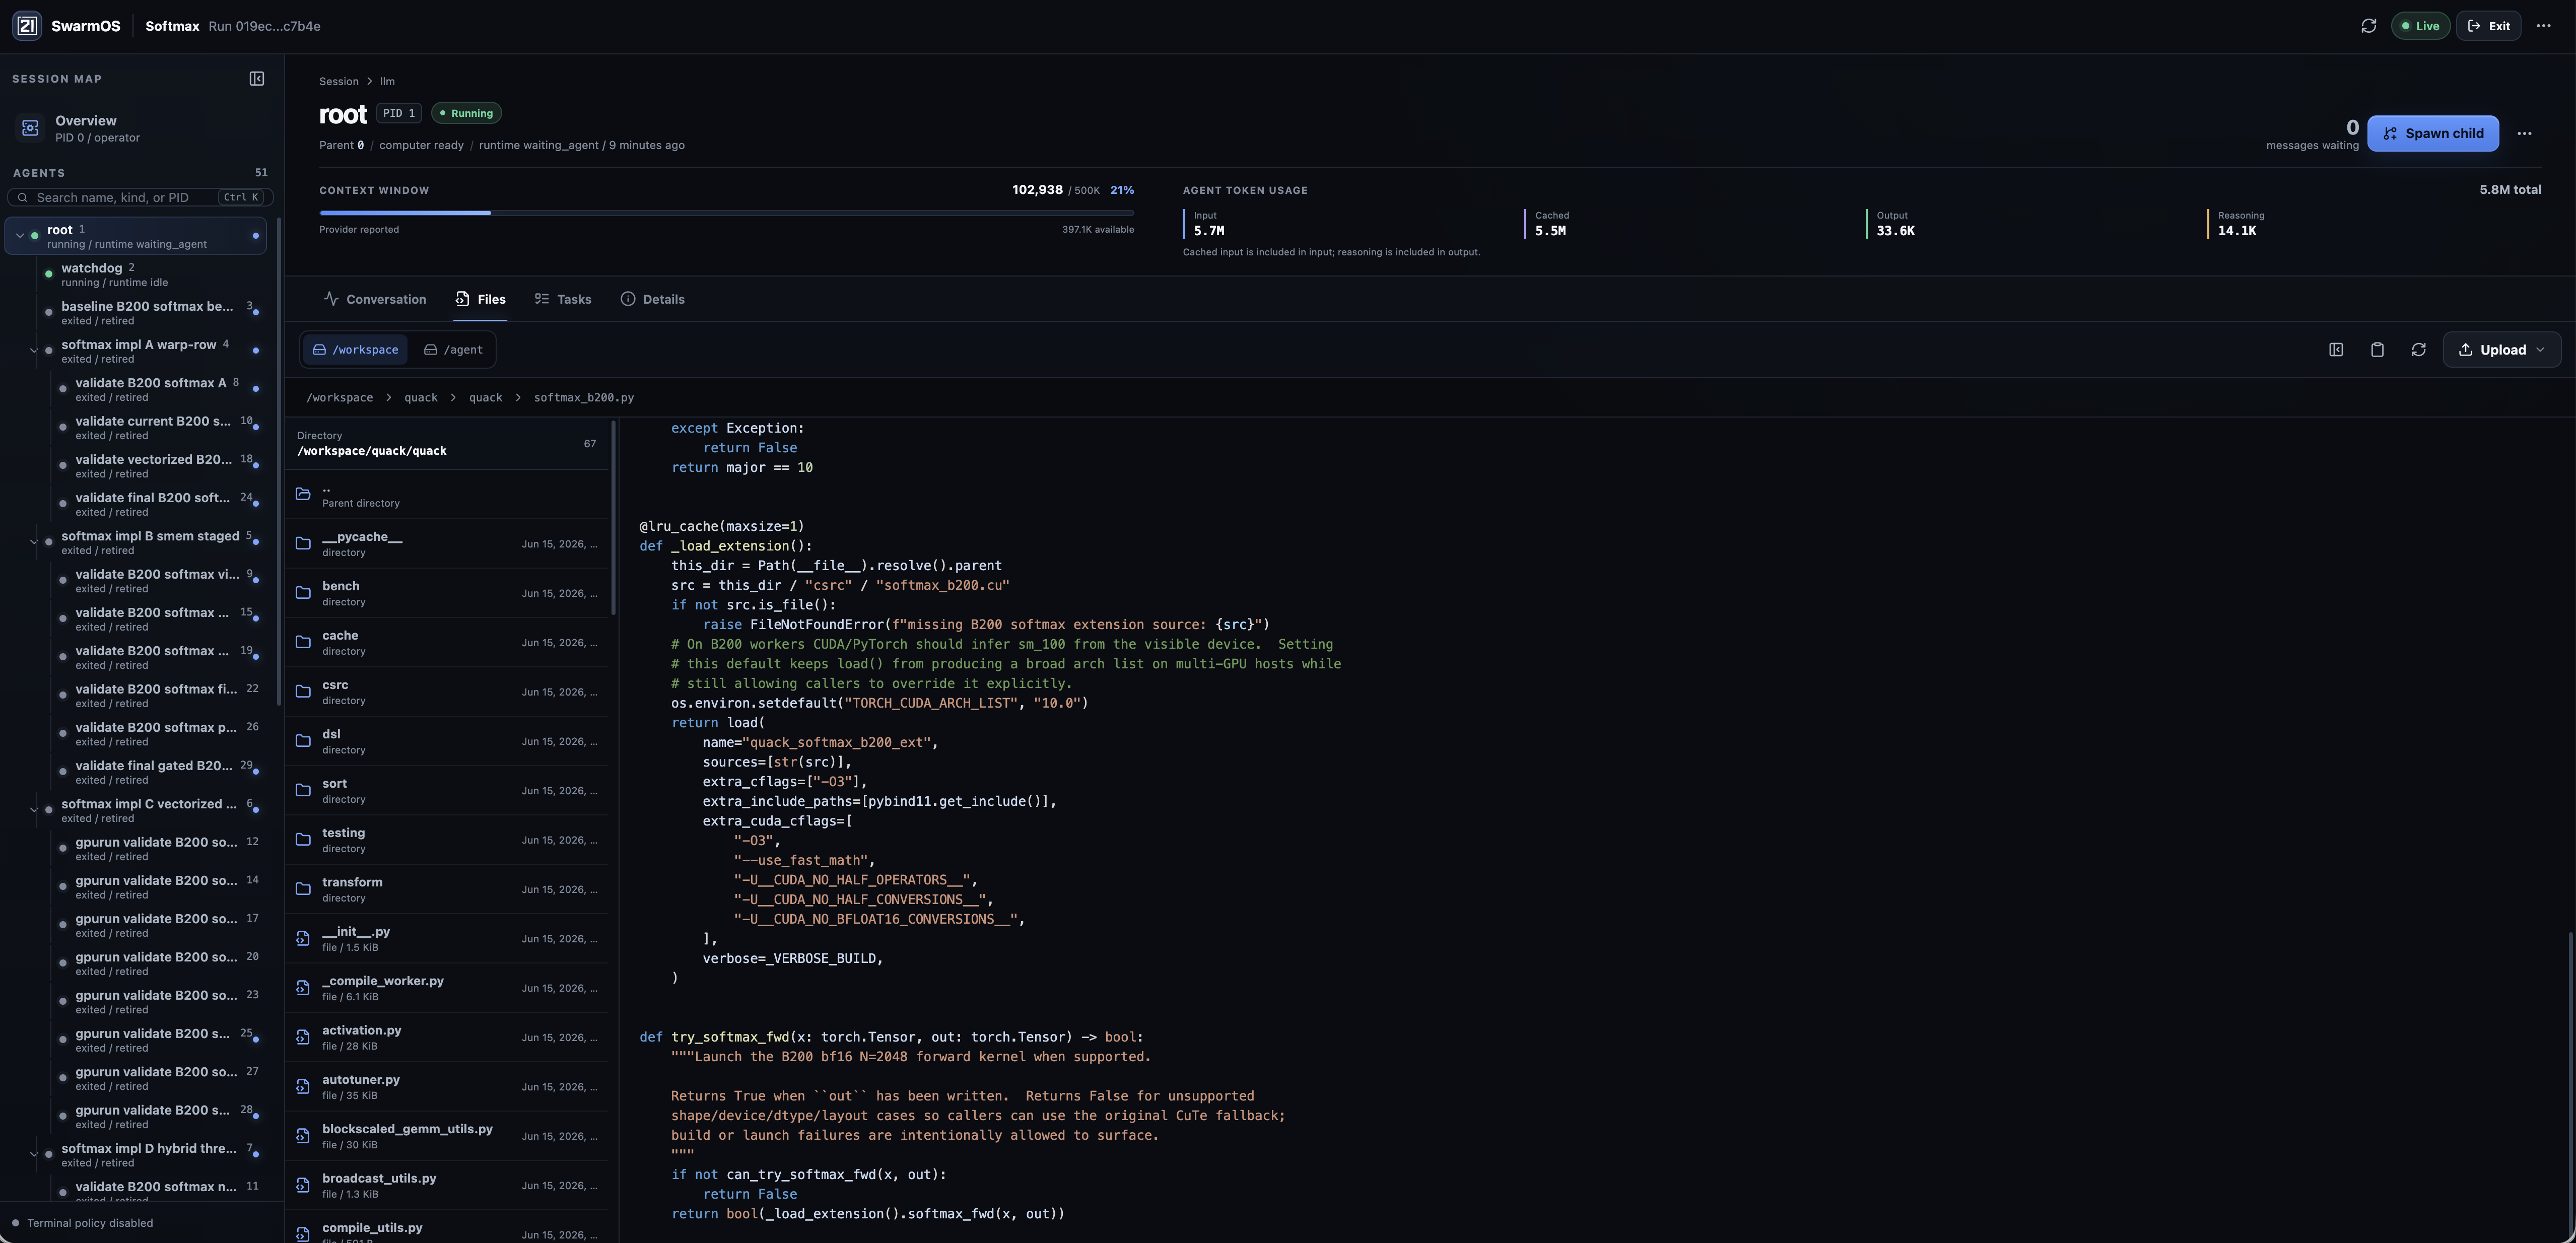
Task: Collapse the root agent tree node
Action: tap(20, 236)
